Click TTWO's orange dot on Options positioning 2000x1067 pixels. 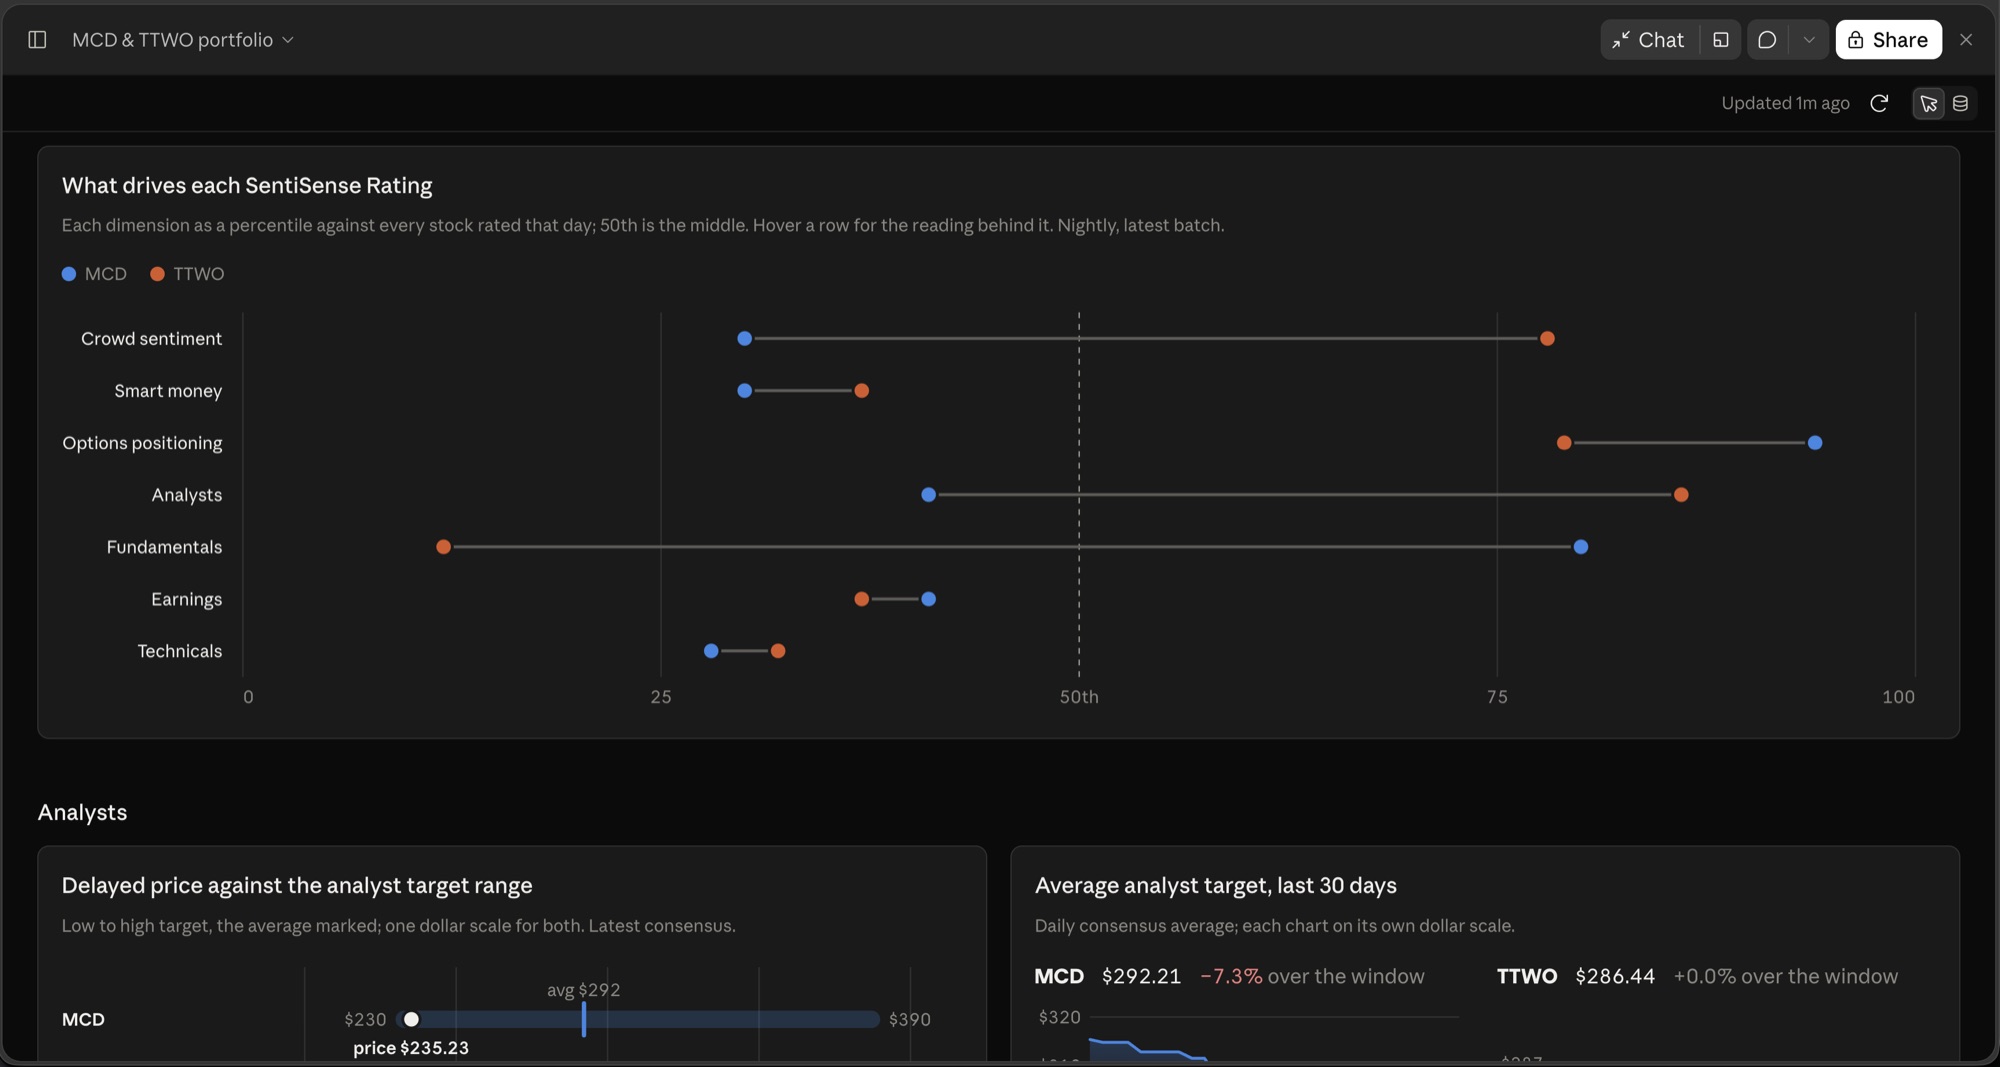pyautogui.click(x=1564, y=443)
